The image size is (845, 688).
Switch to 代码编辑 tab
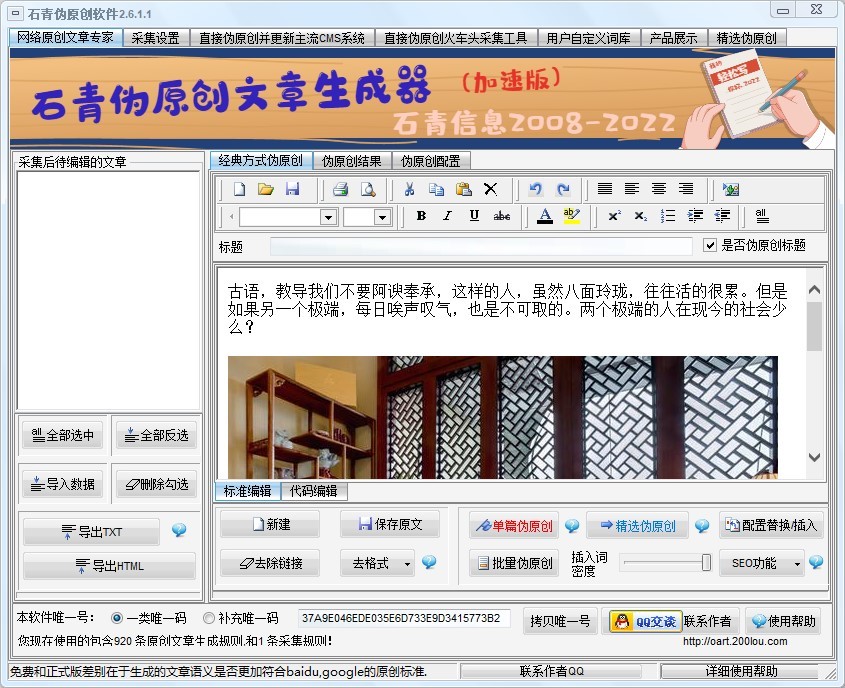pyautogui.click(x=314, y=491)
